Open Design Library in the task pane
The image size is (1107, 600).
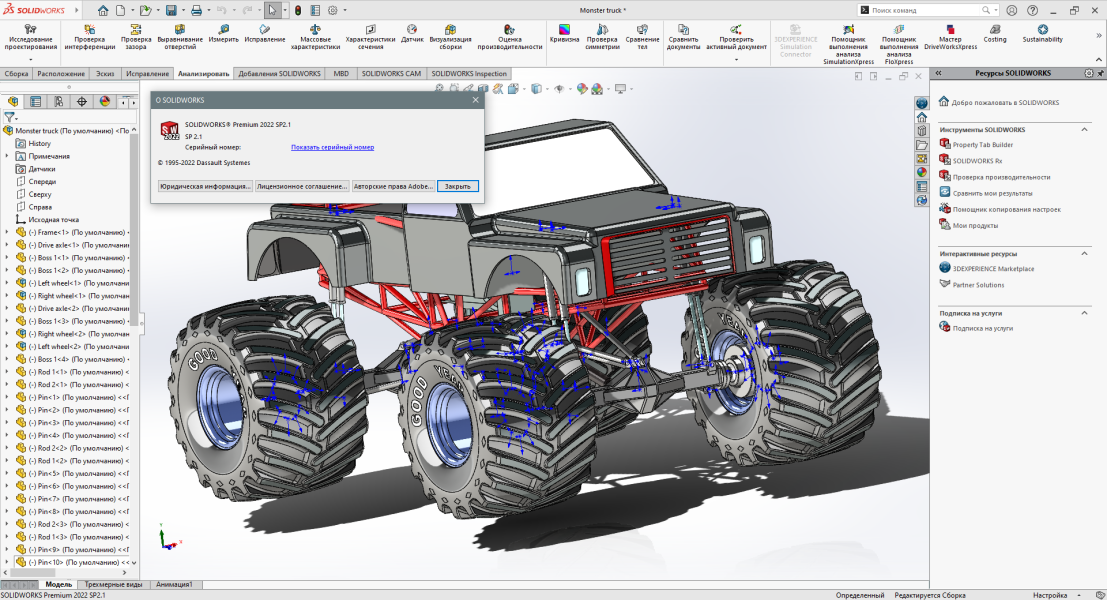click(921, 131)
